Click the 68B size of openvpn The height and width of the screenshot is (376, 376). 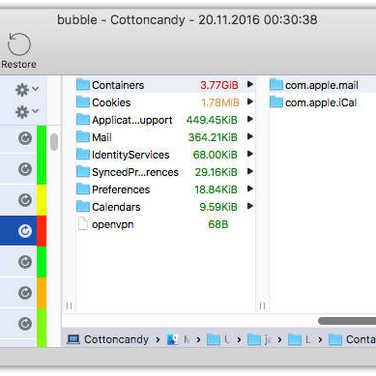point(218,224)
